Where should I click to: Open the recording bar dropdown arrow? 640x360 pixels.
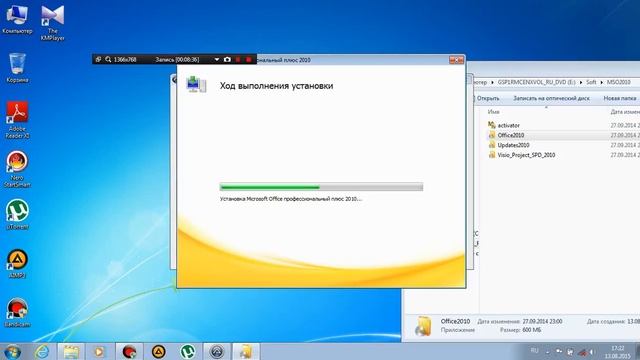217,60
